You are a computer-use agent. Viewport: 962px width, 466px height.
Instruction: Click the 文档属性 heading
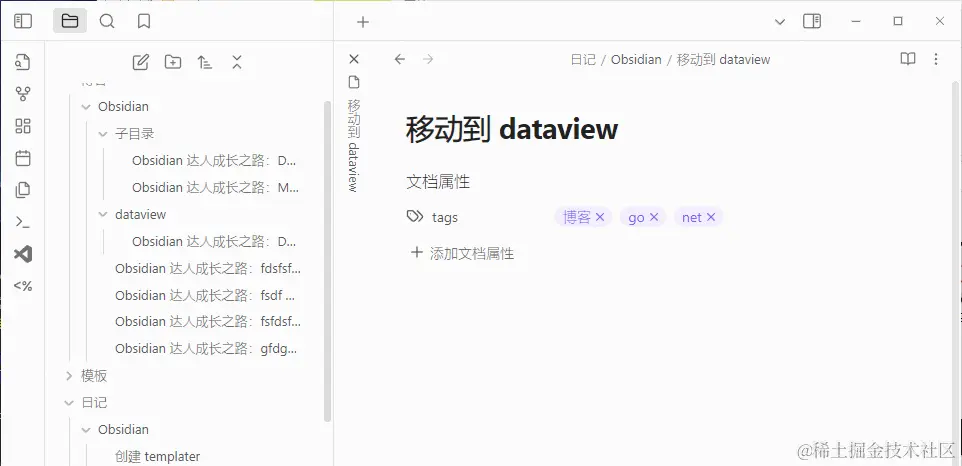438,181
